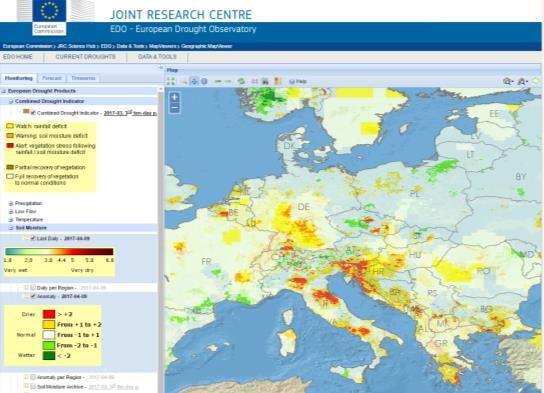Click the full extent icon in map toolbar
Screen dimensions: 544x393
click(x=171, y=82)
